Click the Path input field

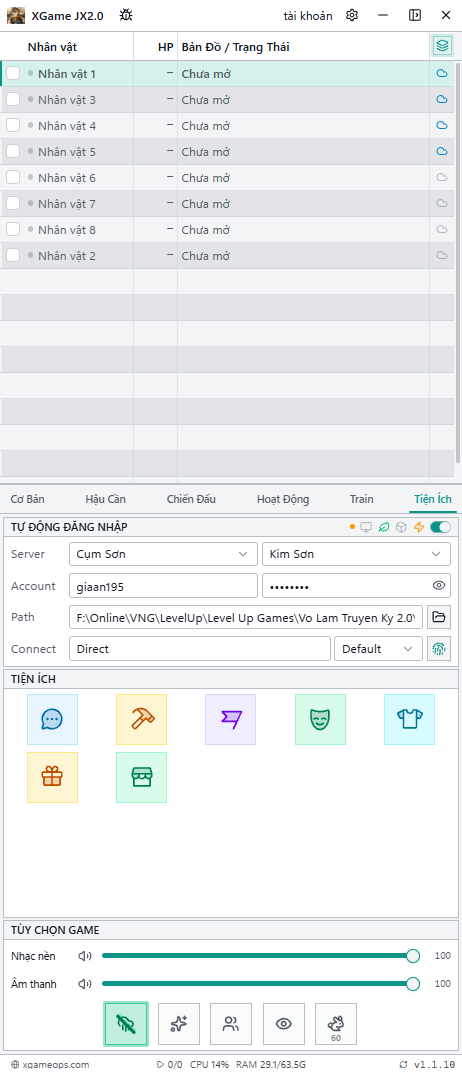pyautogui.click(x=246, y=617)
